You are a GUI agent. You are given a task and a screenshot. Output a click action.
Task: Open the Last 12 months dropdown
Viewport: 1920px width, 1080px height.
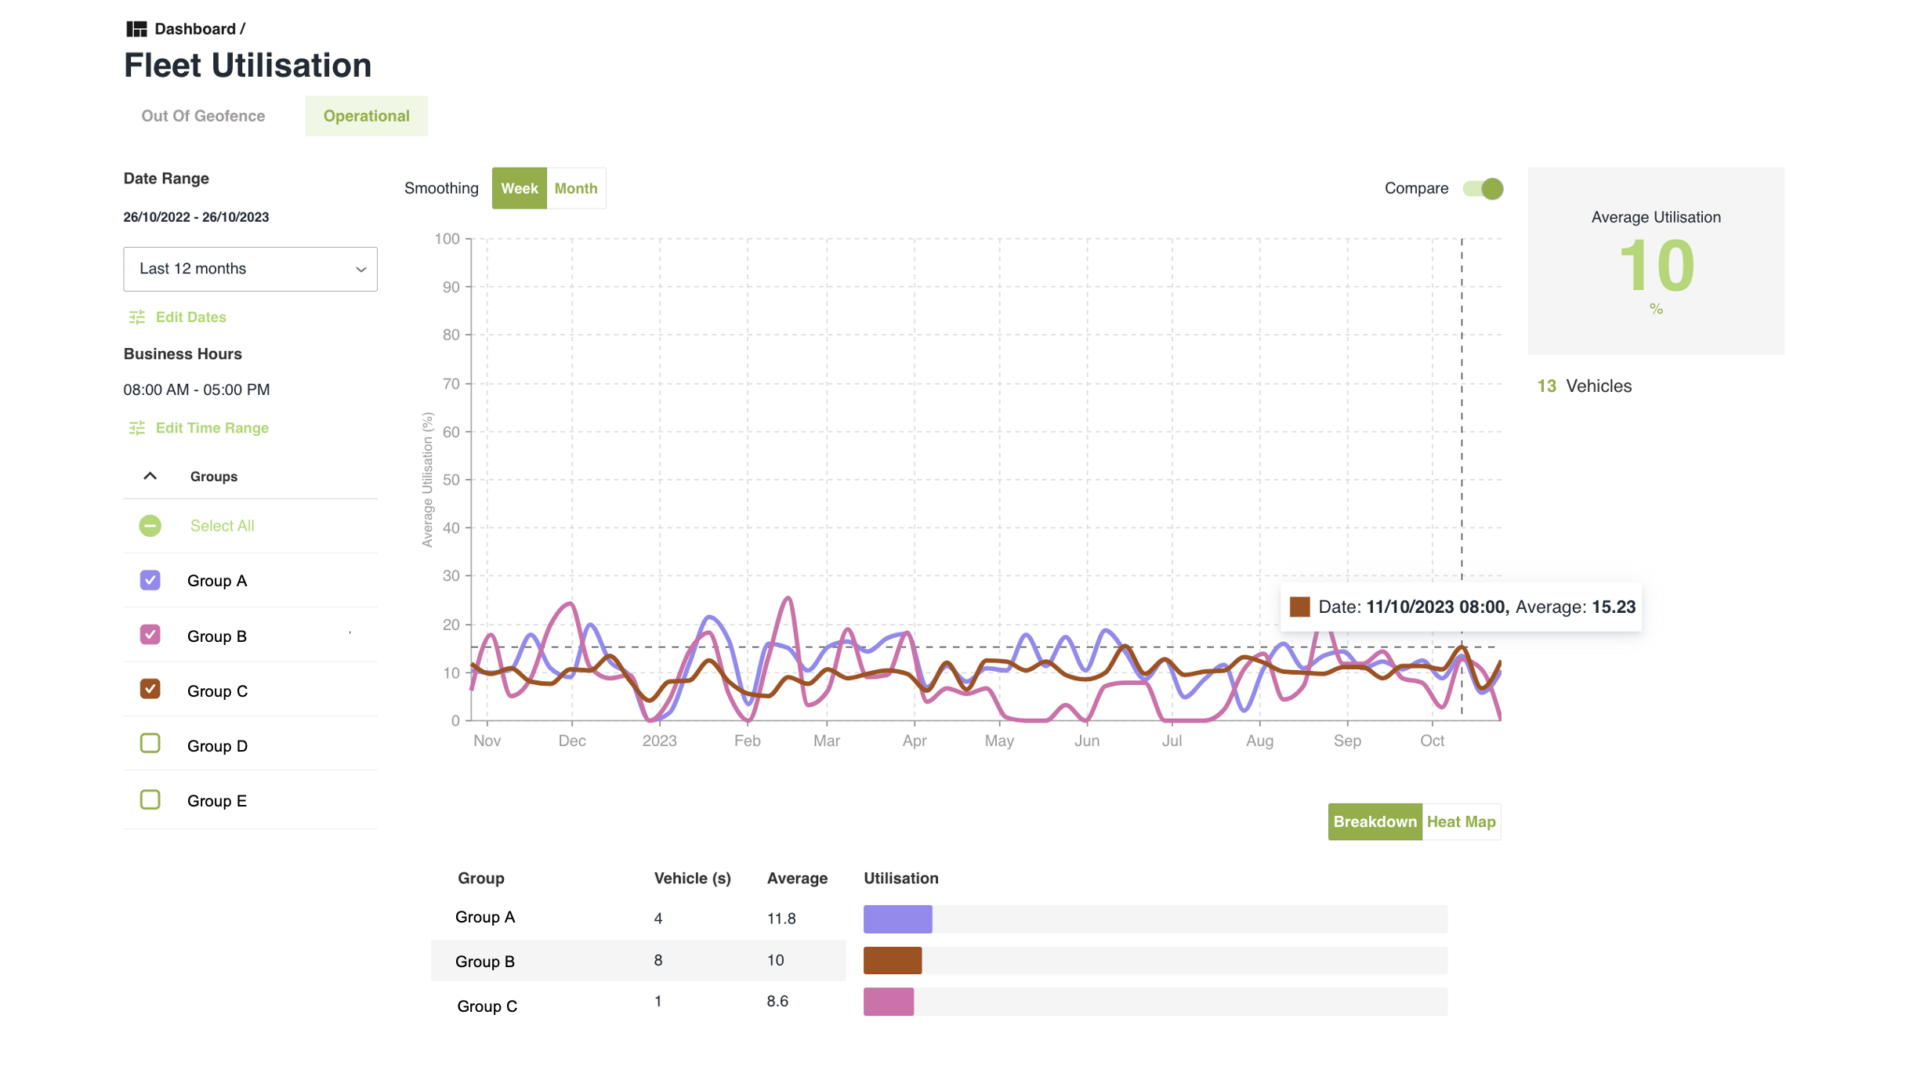pyautogui.click(x=250, y=269)
